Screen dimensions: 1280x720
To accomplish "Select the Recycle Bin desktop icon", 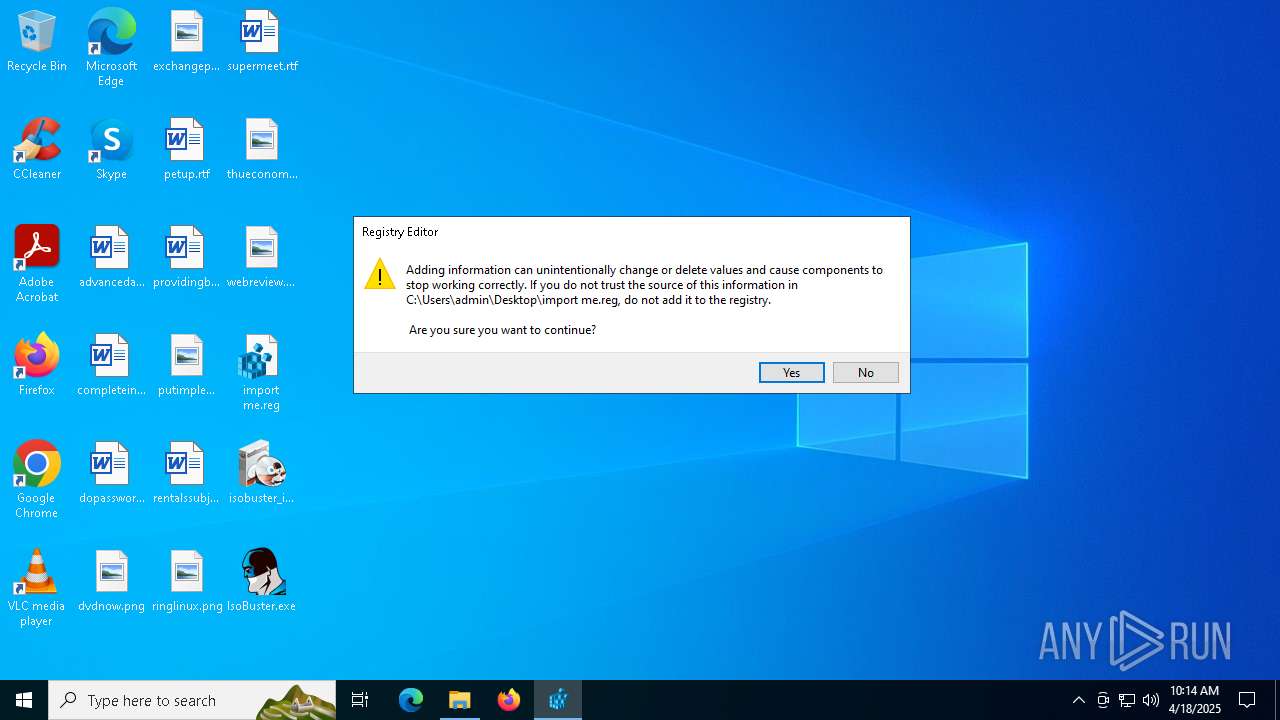I will coord(37,41).
